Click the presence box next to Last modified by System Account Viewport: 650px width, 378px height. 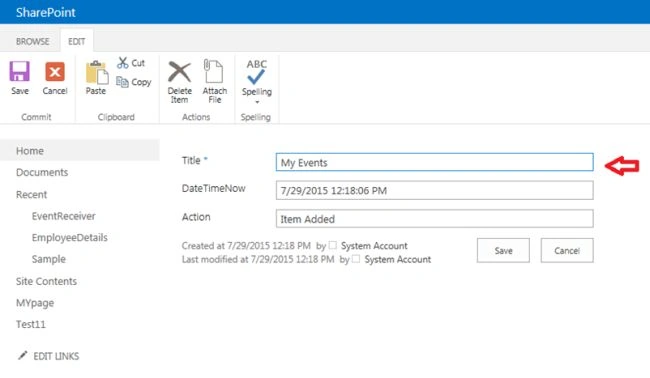pyautogui.click(x=356, y=259)
